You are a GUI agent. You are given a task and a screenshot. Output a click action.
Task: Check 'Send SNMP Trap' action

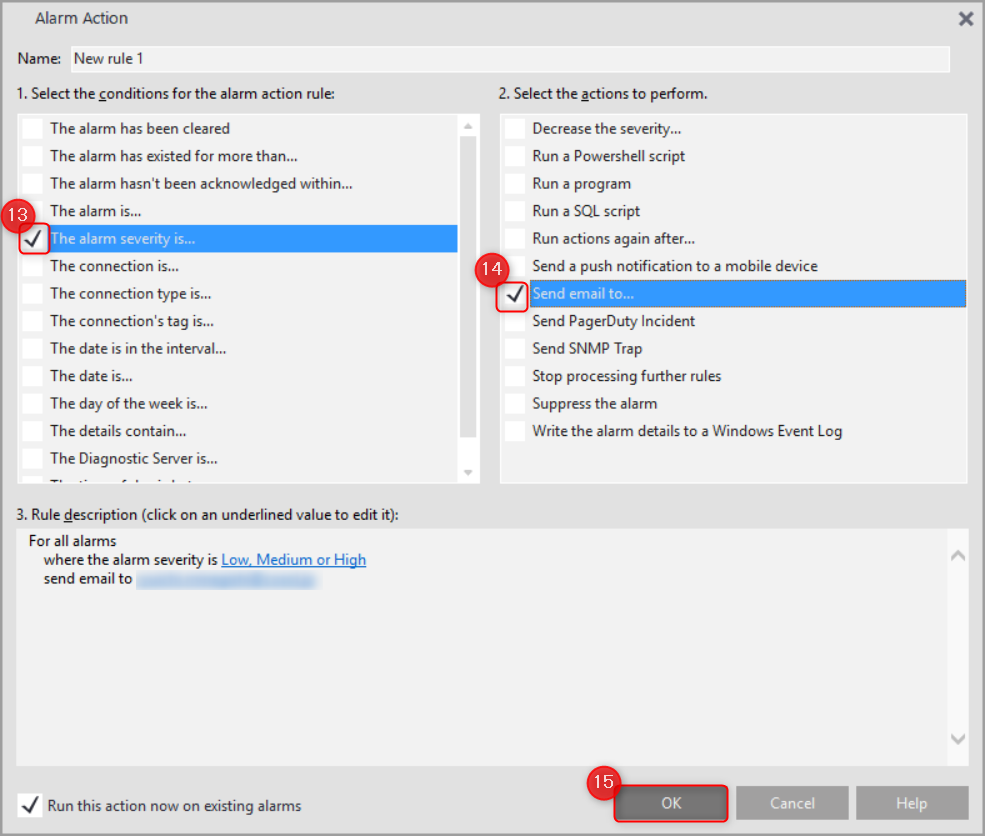(514, 349)
